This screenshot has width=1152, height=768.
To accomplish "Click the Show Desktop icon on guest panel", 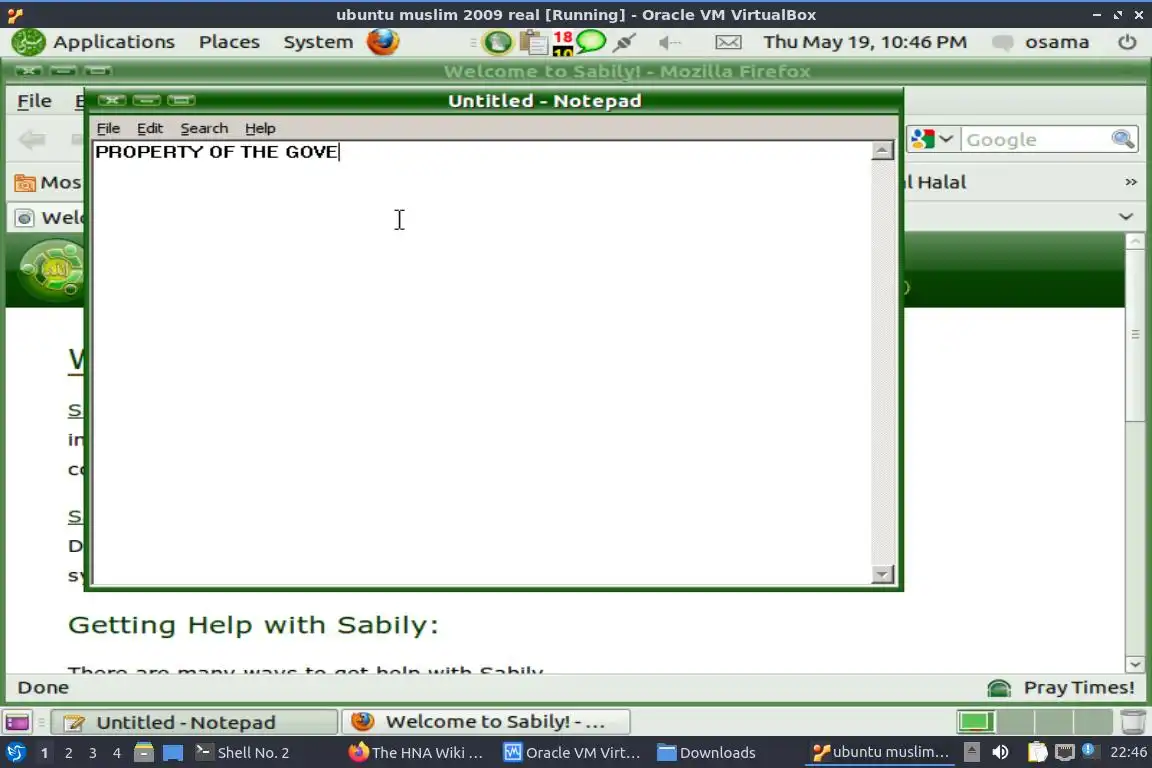I will [x=17, y=722].
